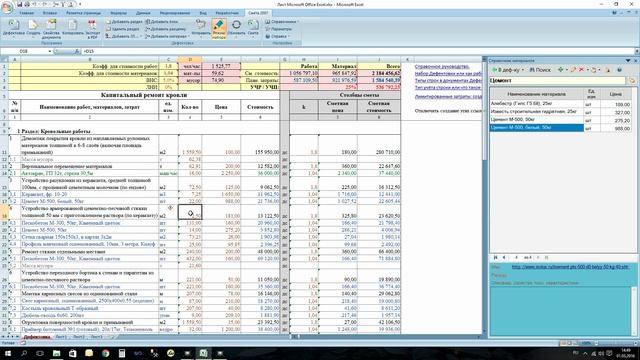Open Добавить материал dropdown in ribbon
Image resolution: width=640 pixels, height=360 pixels.
pyautogui.click(x=168, y=36)
